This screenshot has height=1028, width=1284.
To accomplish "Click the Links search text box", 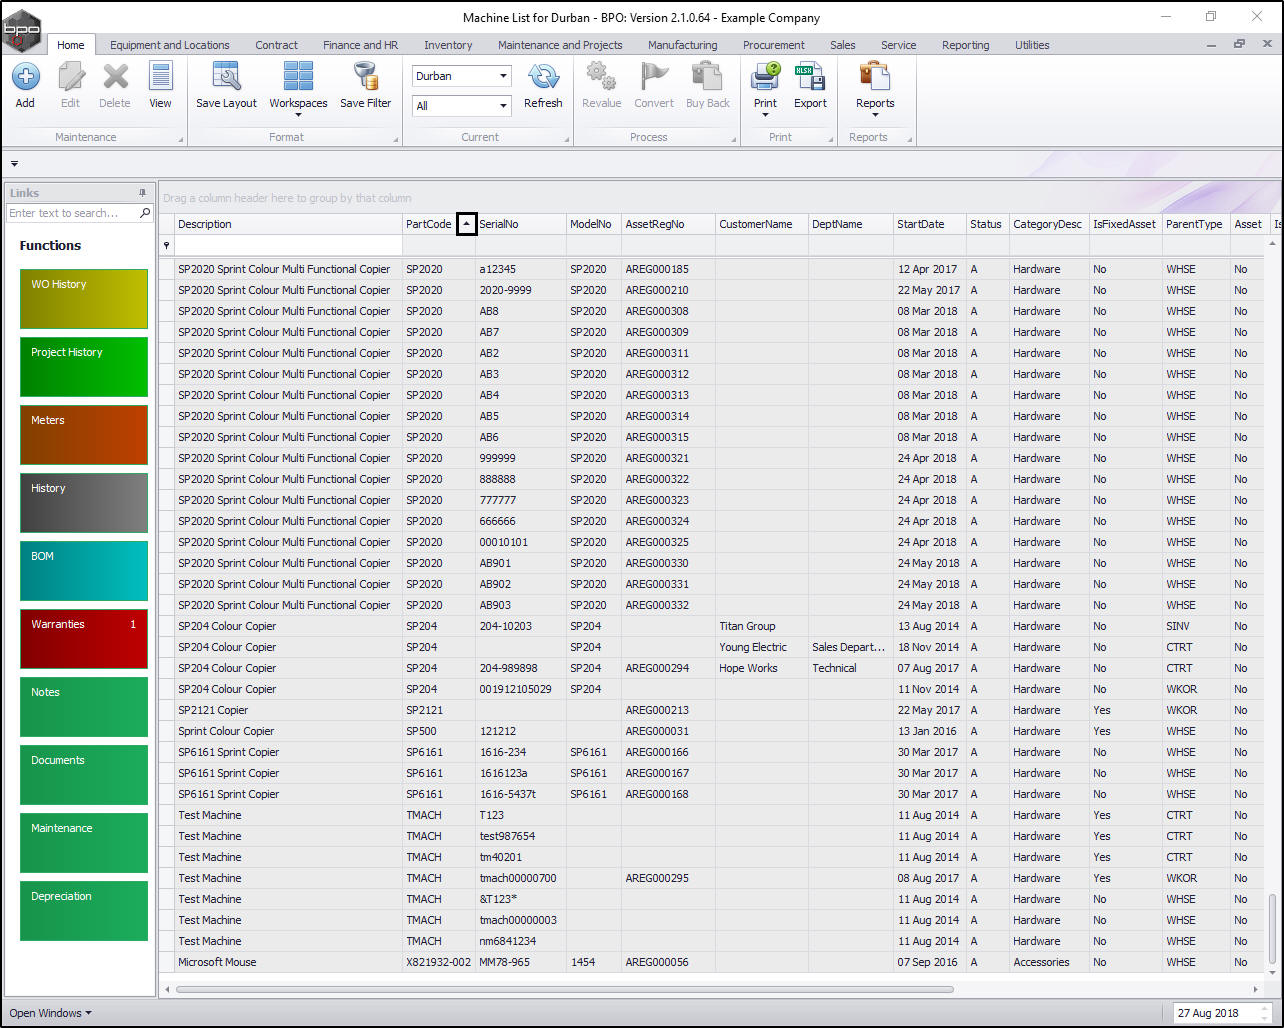I will pos(72,213).
